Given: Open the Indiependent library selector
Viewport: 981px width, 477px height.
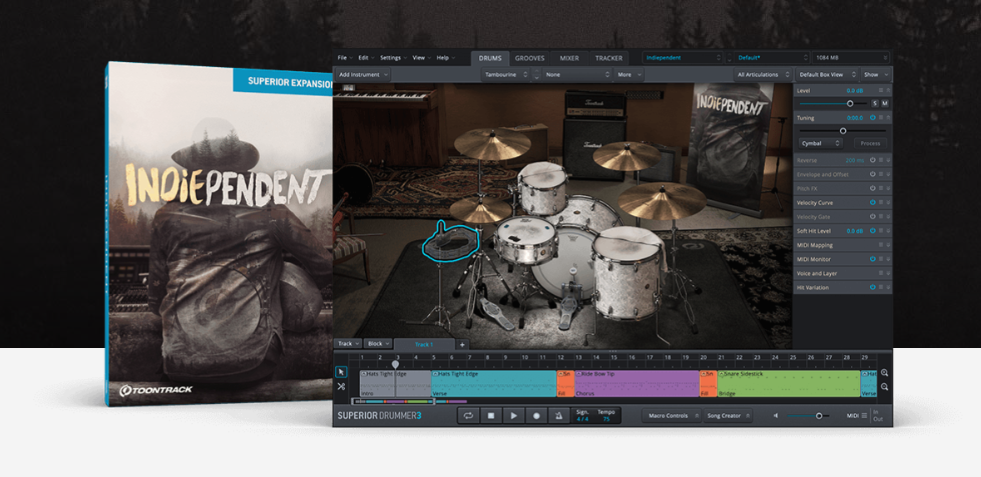Looking at the screenshot, I should coord(683,58).
